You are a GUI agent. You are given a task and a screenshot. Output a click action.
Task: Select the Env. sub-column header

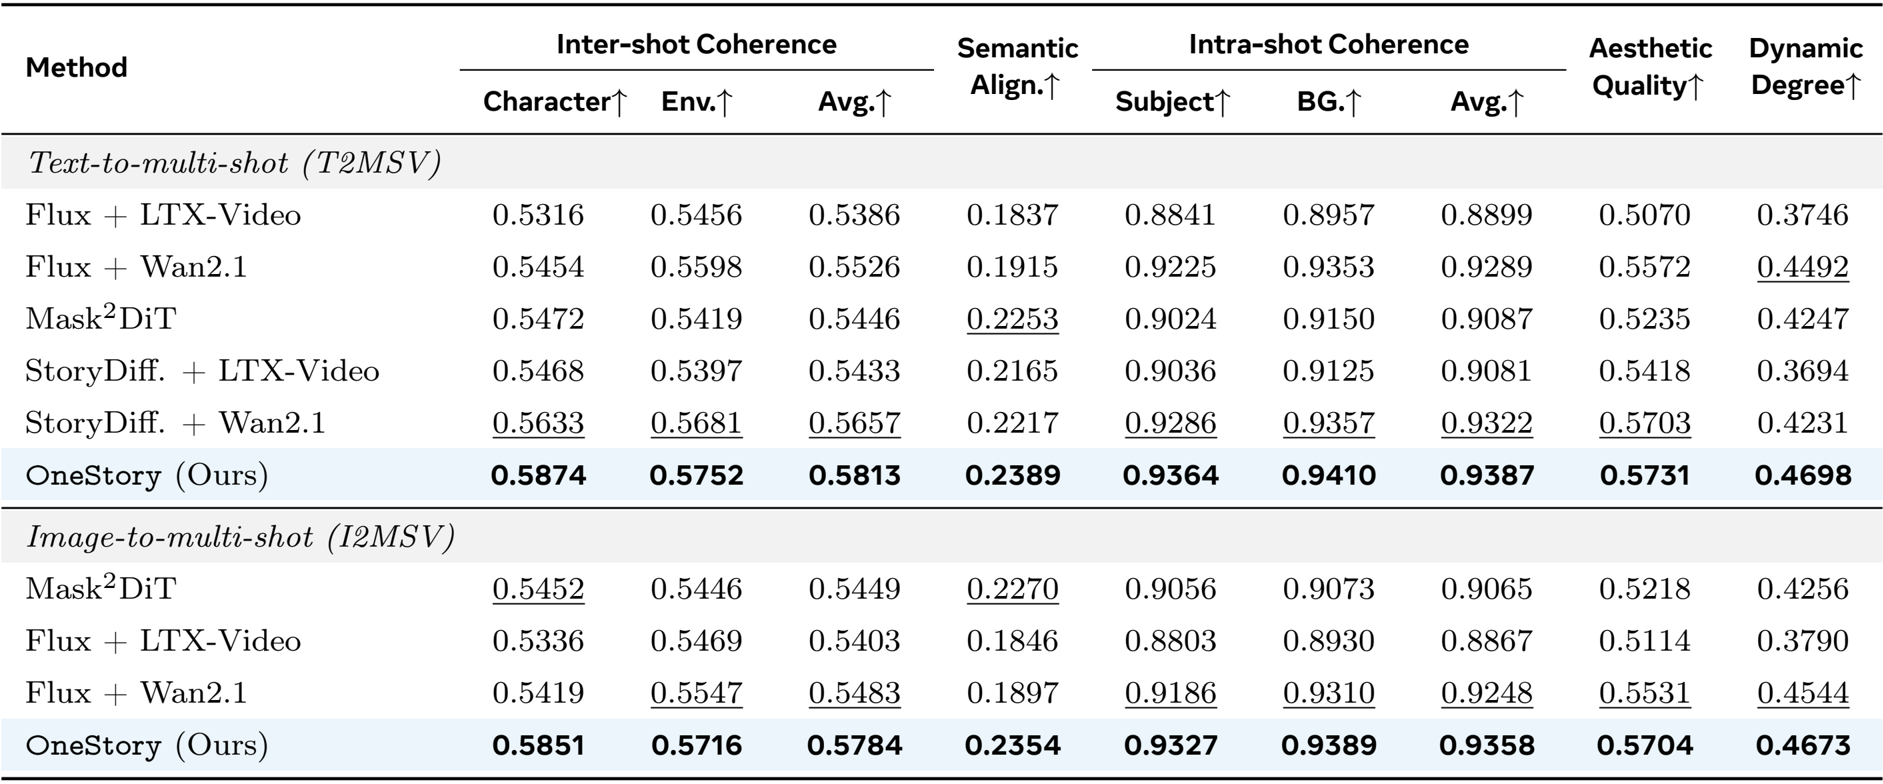pyautogui.click(x=696, y=102)
